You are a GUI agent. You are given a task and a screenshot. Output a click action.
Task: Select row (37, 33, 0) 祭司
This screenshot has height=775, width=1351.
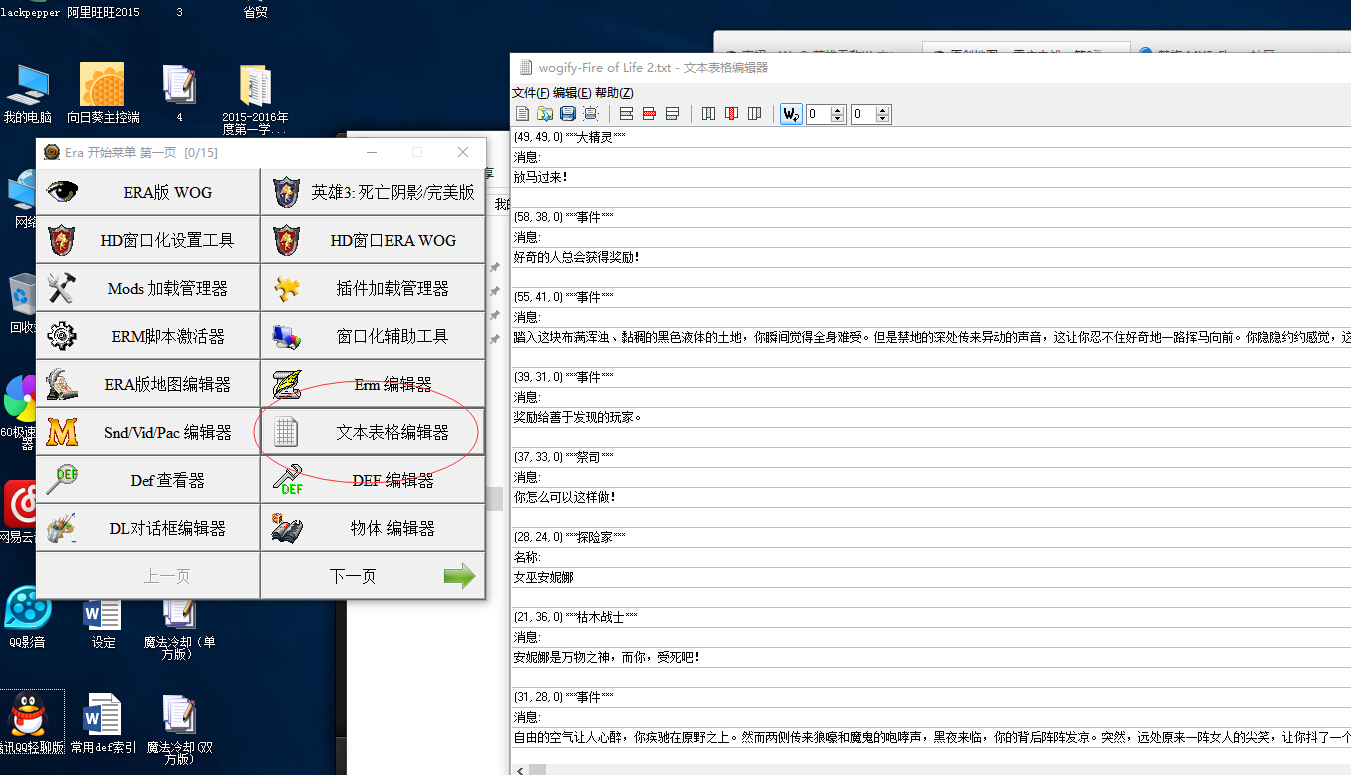coord(931,456)
